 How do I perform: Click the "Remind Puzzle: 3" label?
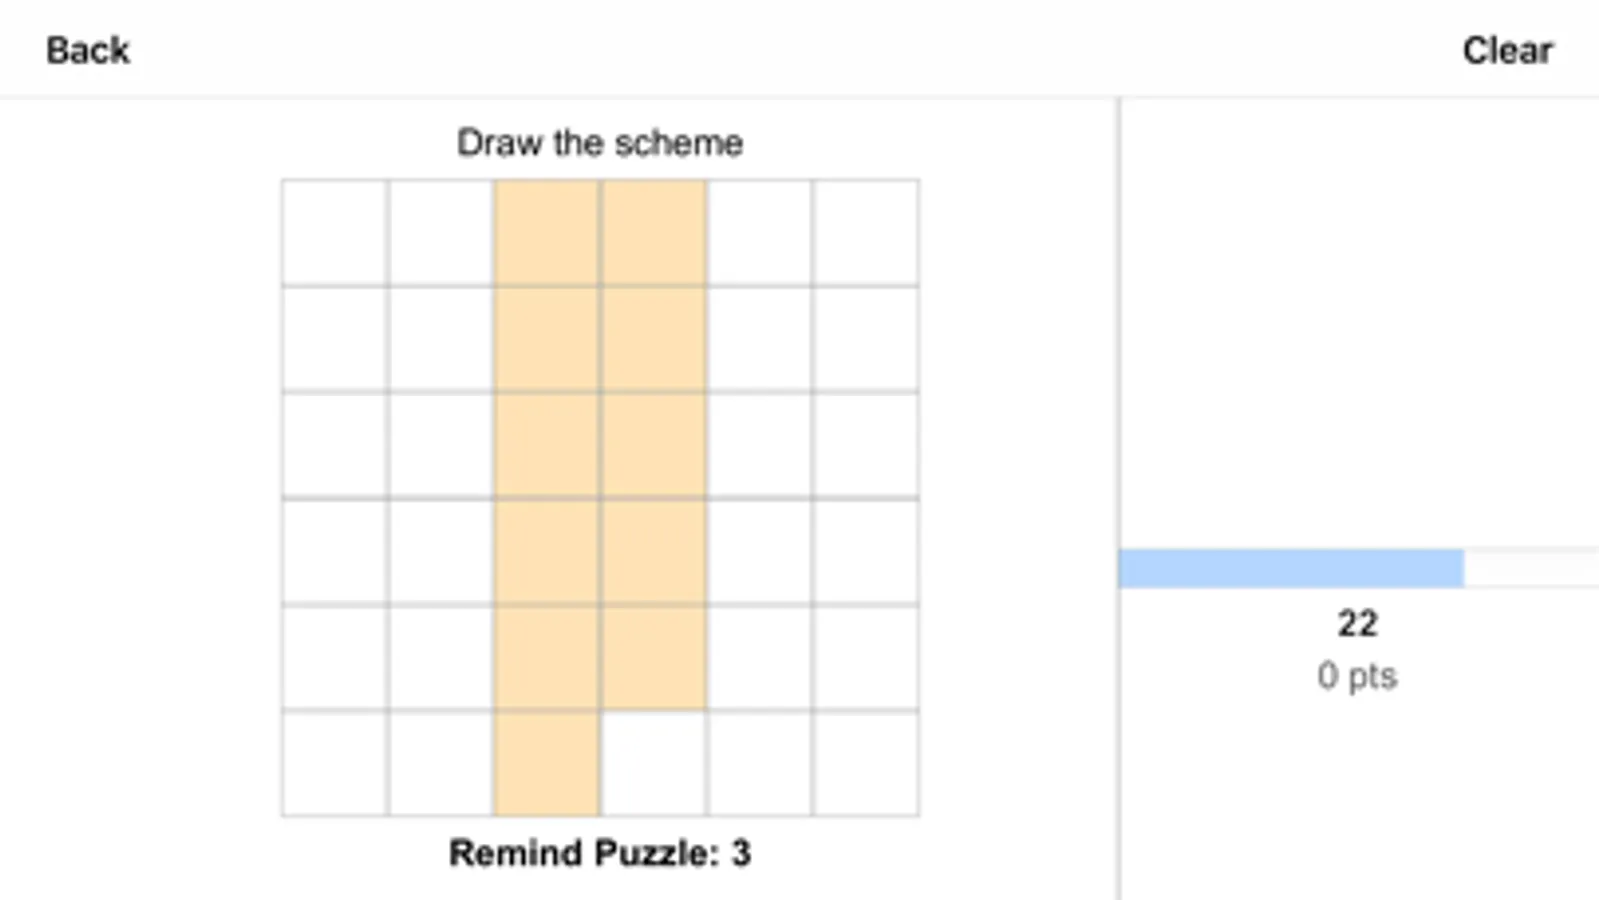tap(599, 853)
